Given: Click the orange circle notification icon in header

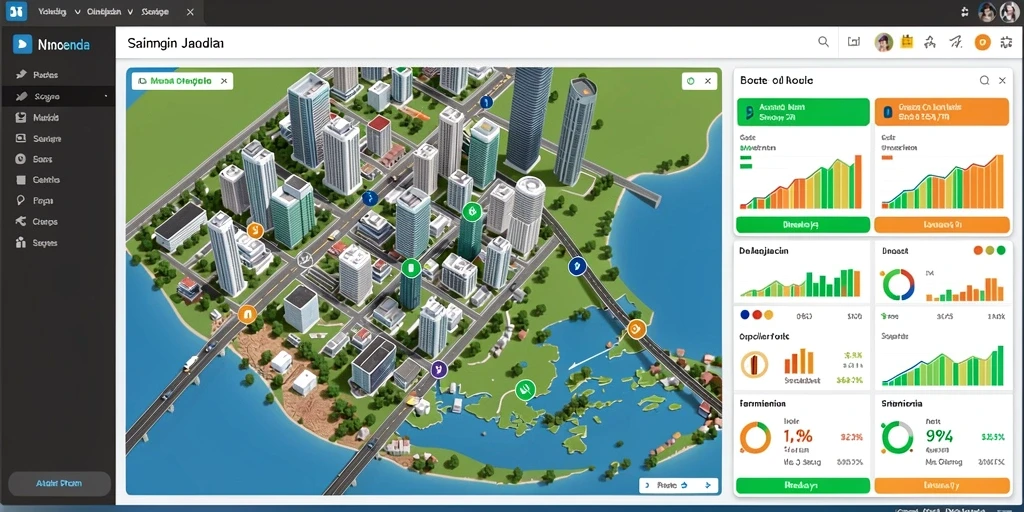Looking at the screenshot, I should pos(982,42).
